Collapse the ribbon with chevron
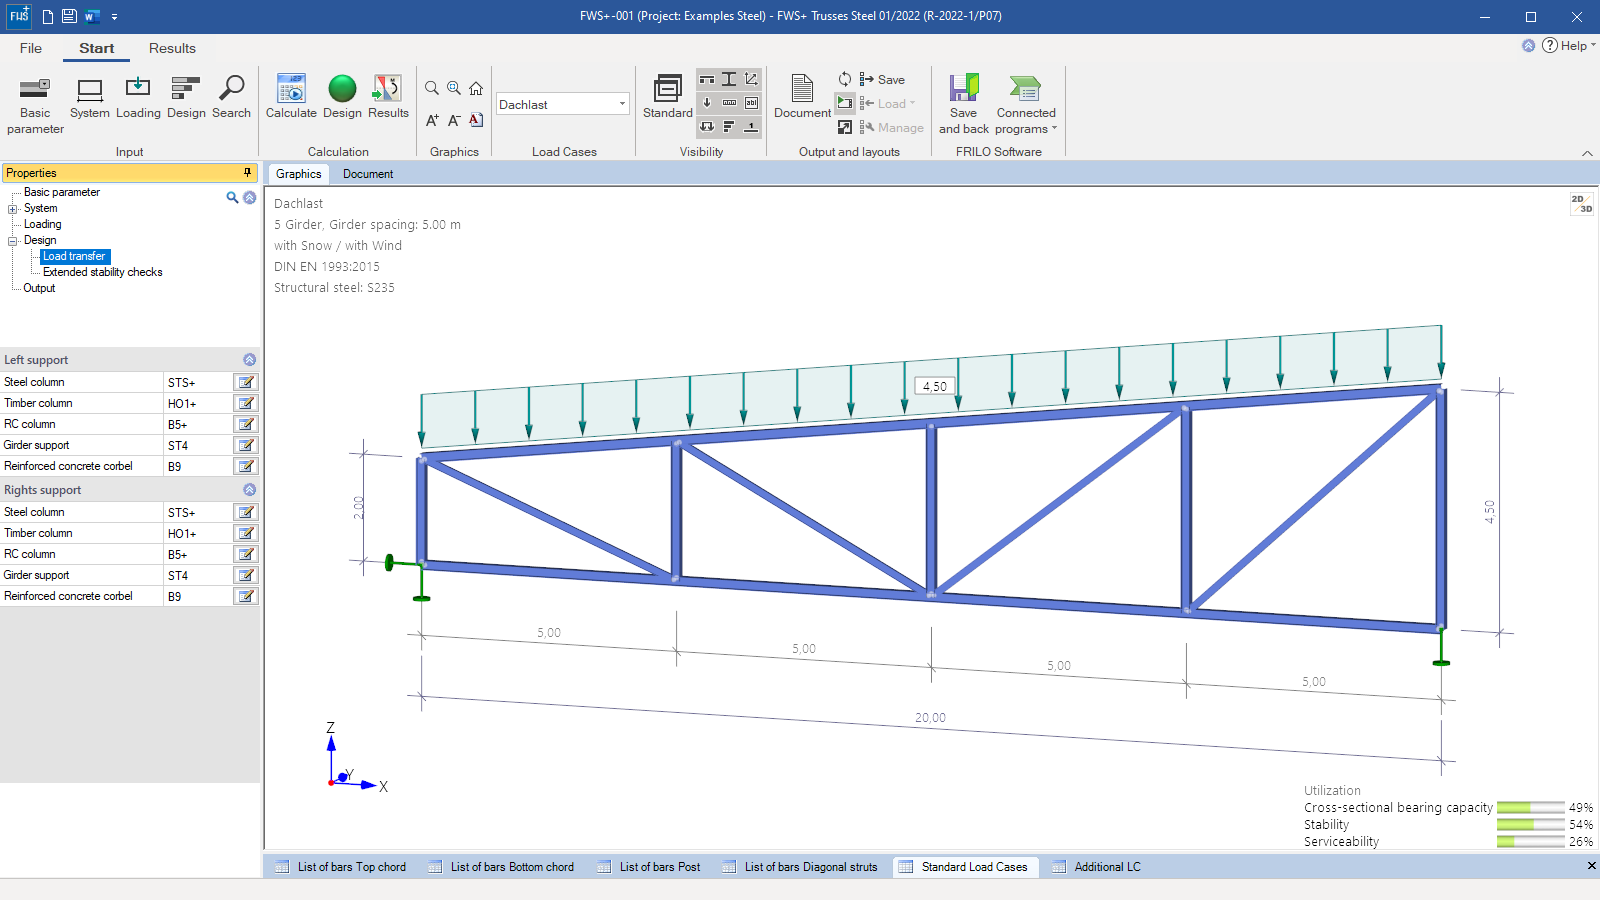This screenshot has width=1600, height=900. [x=1587, y=153]
